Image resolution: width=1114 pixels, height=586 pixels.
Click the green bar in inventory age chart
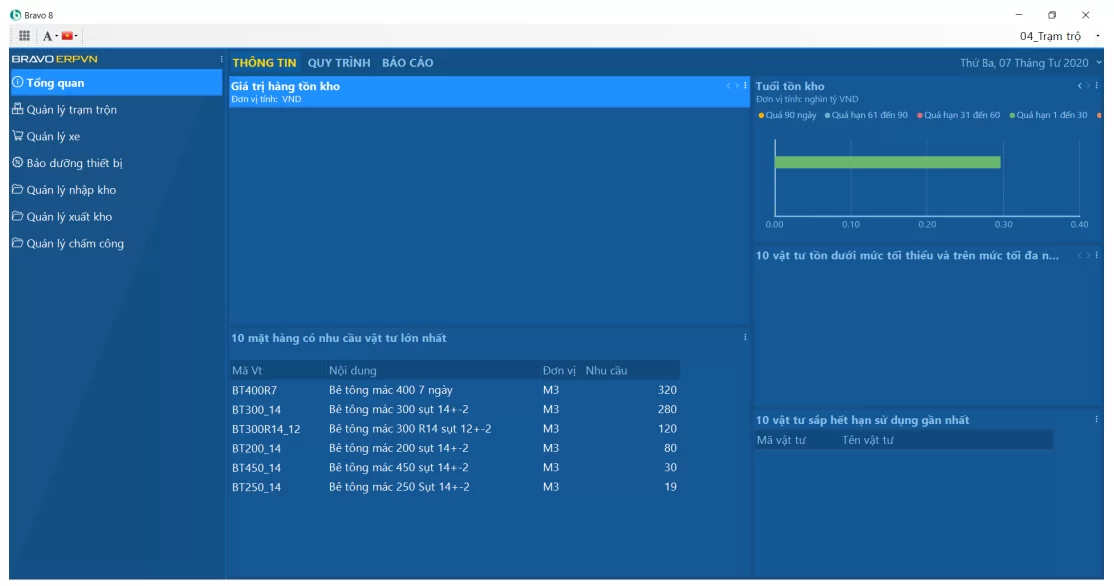tap(887, 162)
